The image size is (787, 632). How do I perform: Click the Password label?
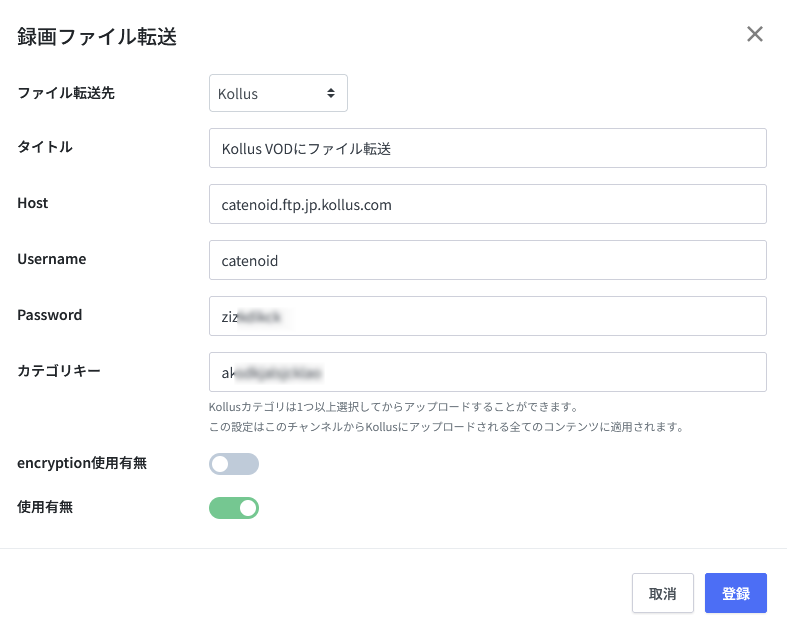(x=50, y=315)
